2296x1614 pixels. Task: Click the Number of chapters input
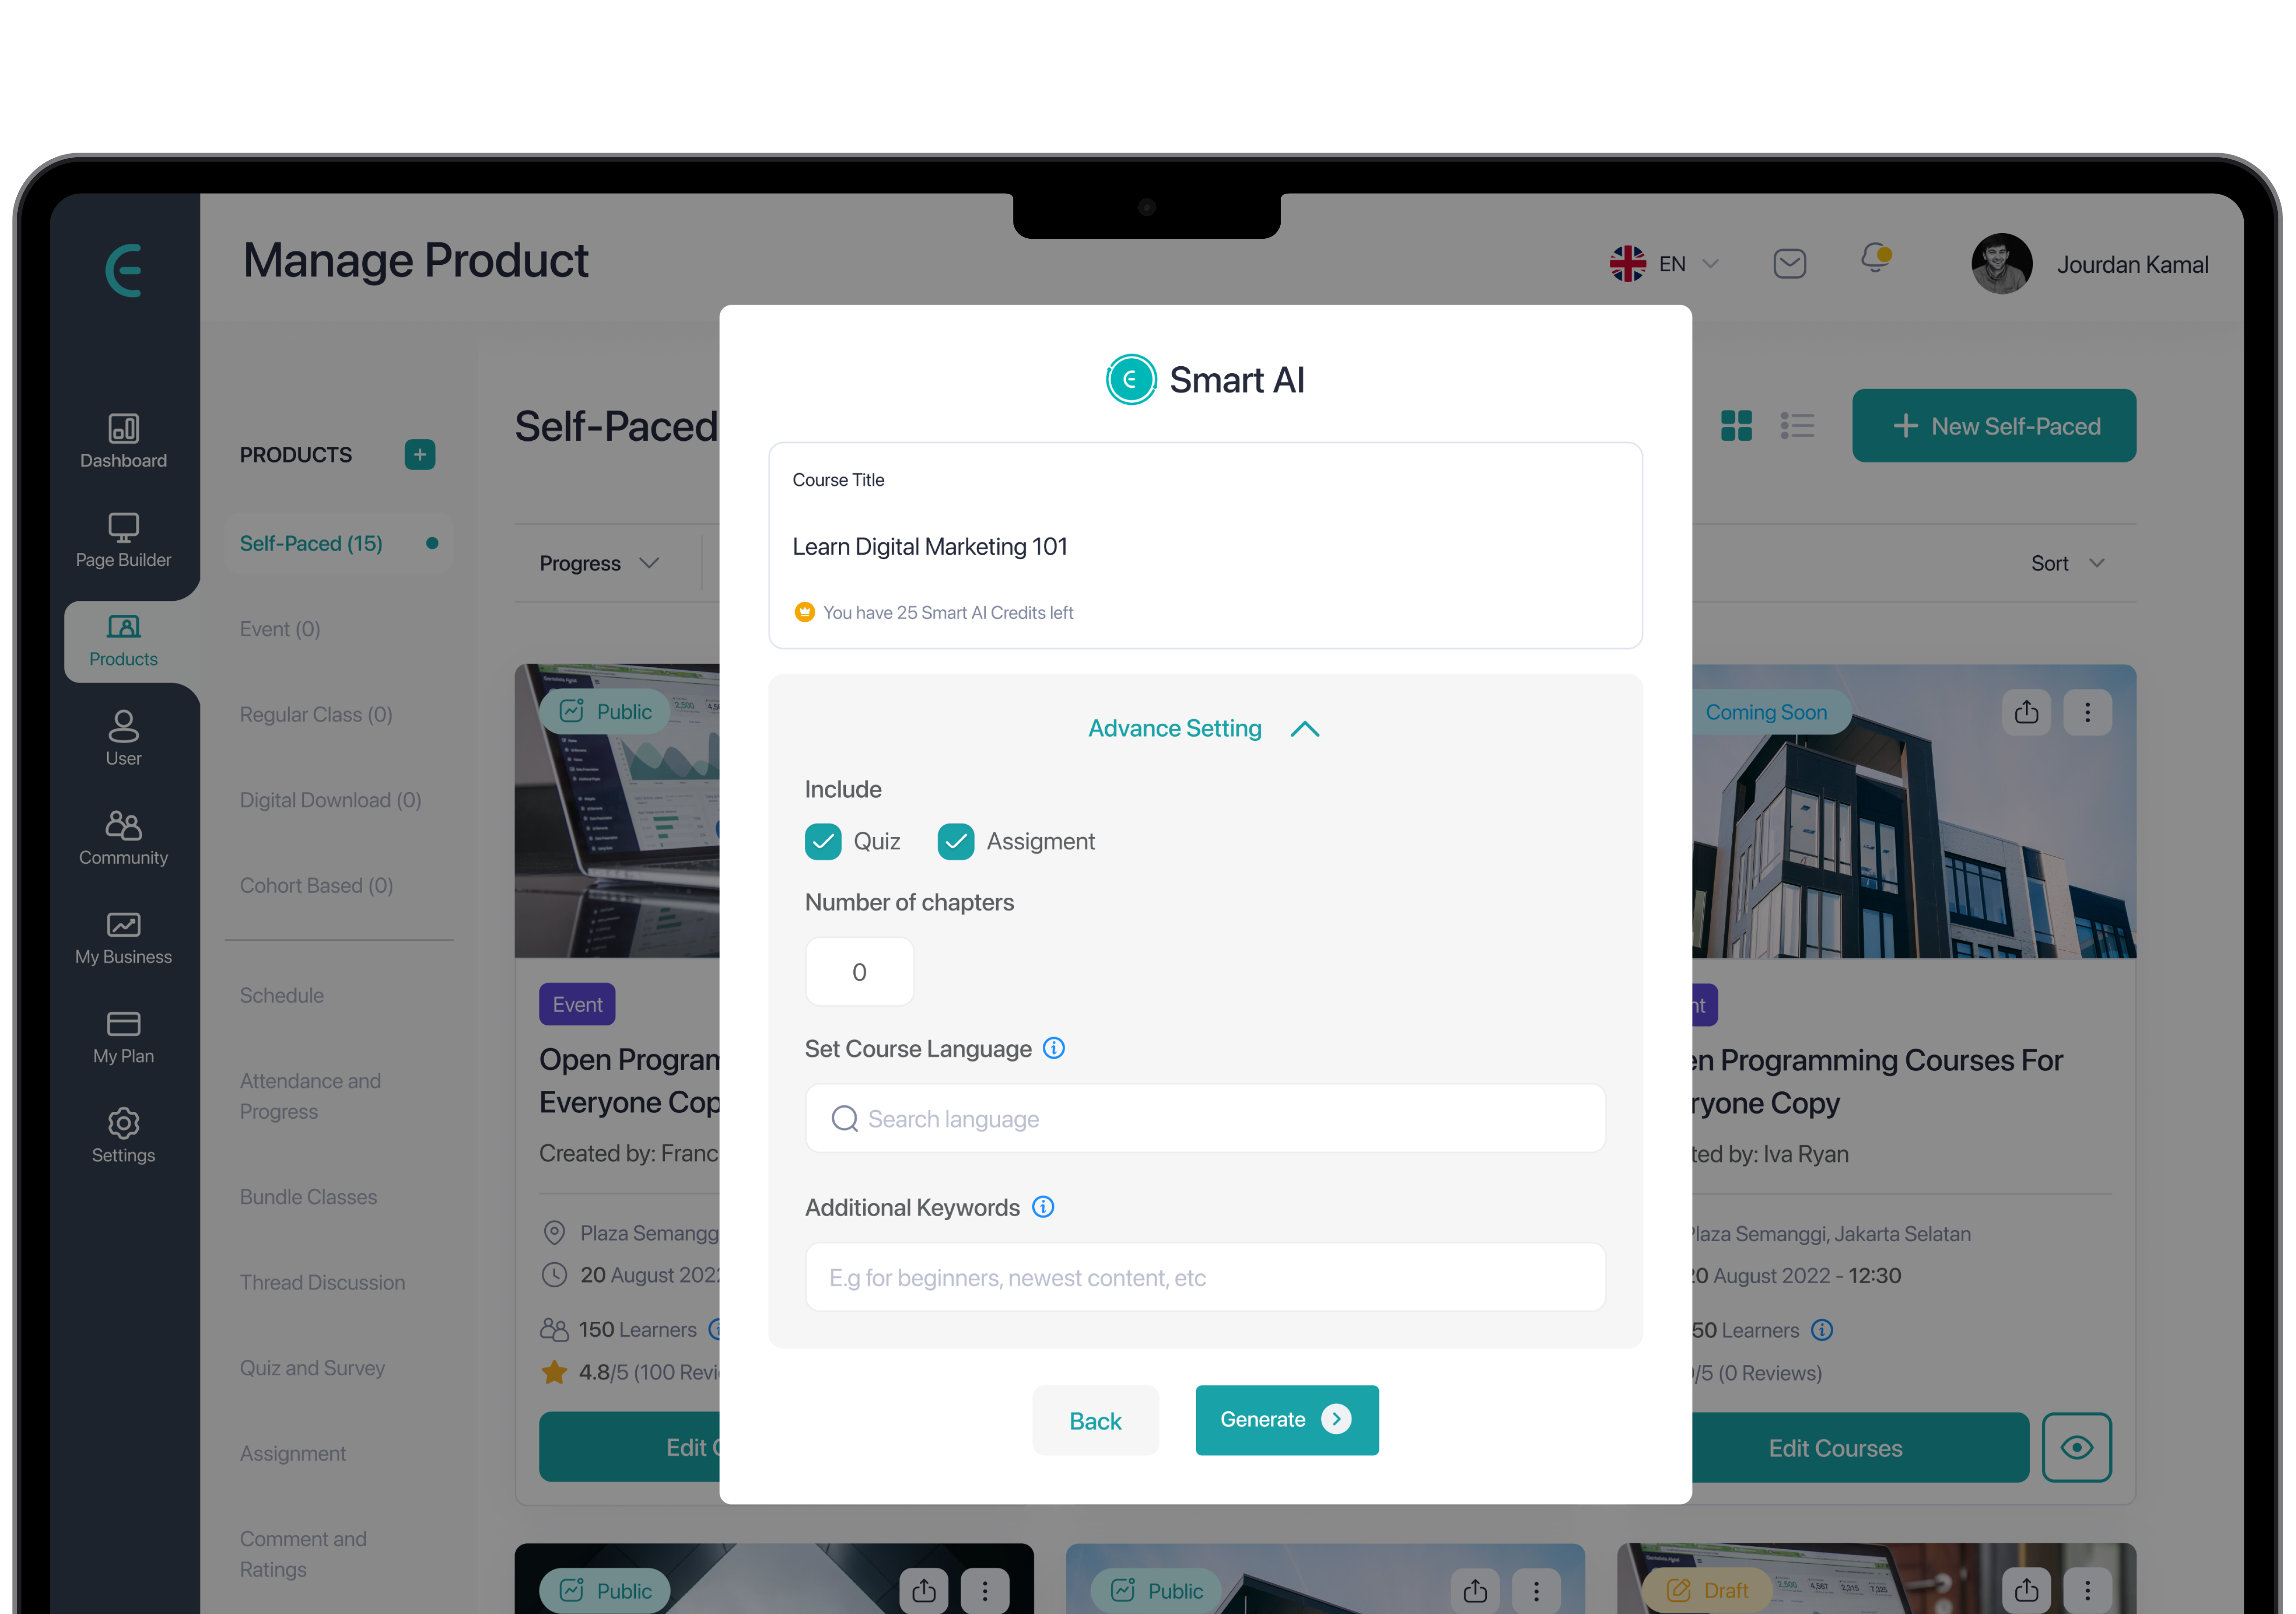click(x=858, y=971)
